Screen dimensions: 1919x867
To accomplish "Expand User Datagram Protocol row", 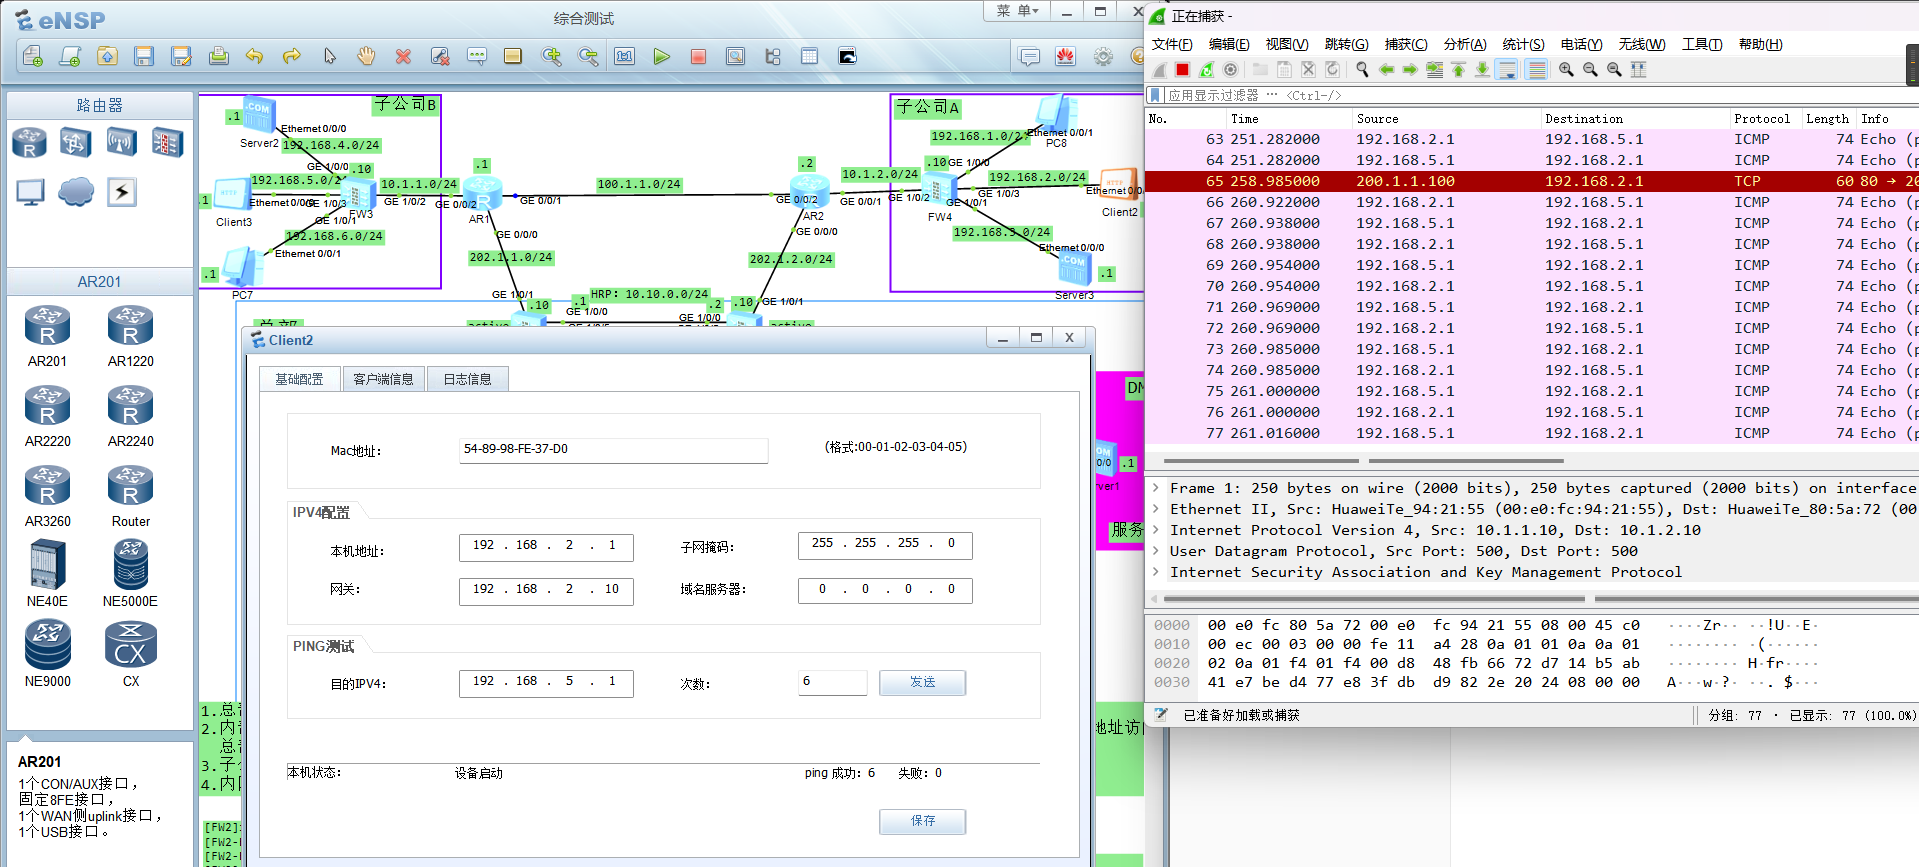I will click(1156, 551).
